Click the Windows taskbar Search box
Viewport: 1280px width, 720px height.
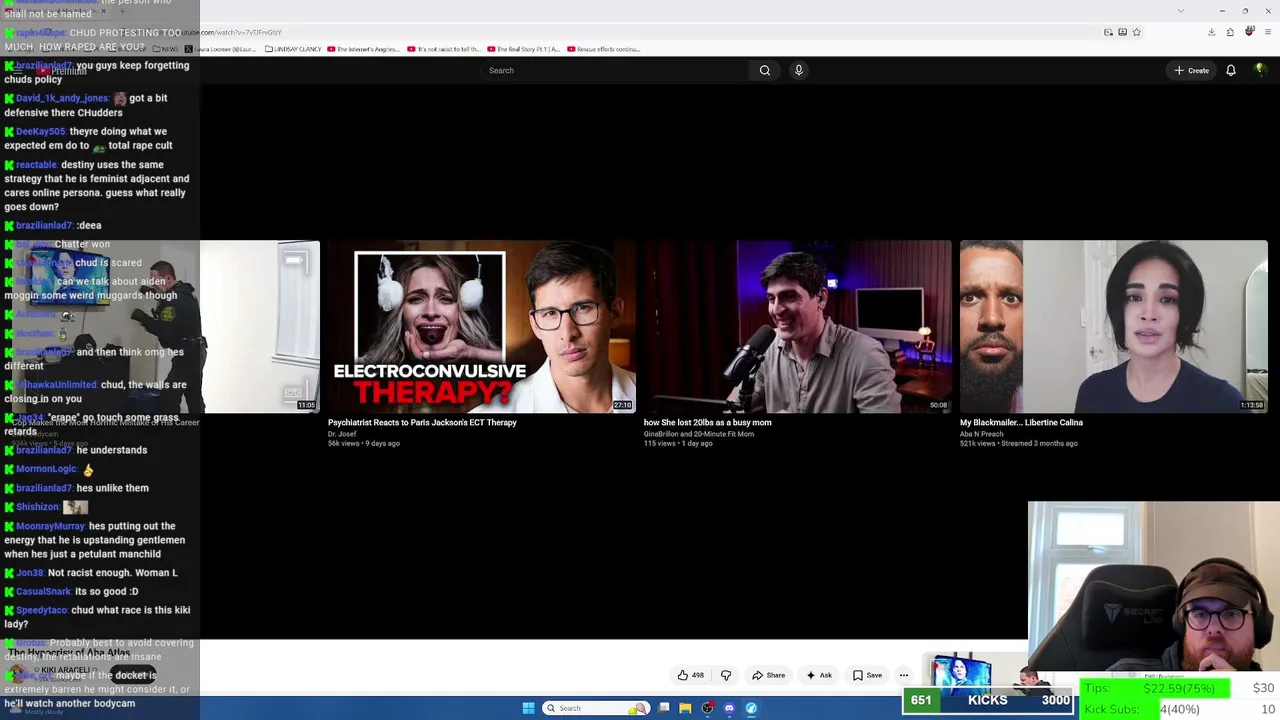tap(595, 708)
